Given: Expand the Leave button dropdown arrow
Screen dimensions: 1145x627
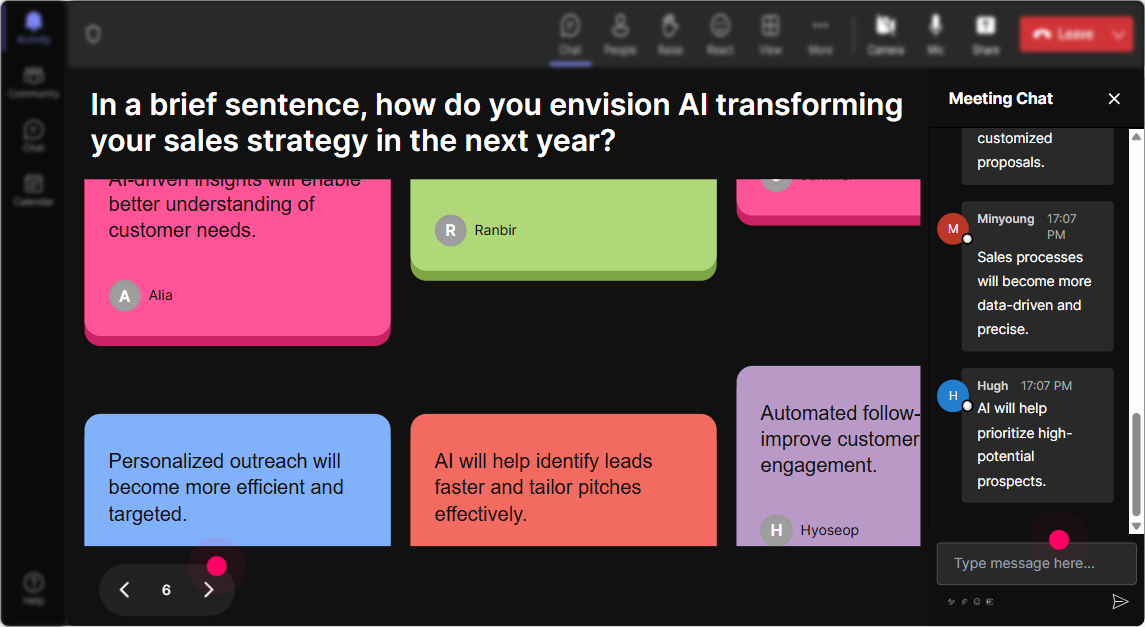Looking at the screenshot, I should [x=1120, y=34].
